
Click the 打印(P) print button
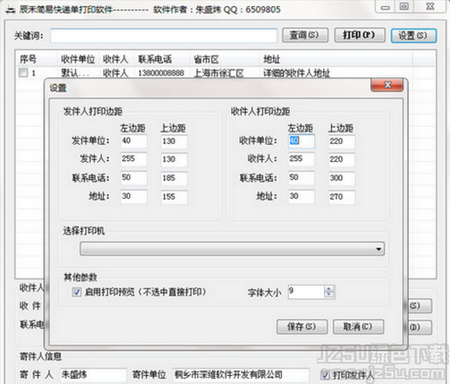(x=359, y=35)
